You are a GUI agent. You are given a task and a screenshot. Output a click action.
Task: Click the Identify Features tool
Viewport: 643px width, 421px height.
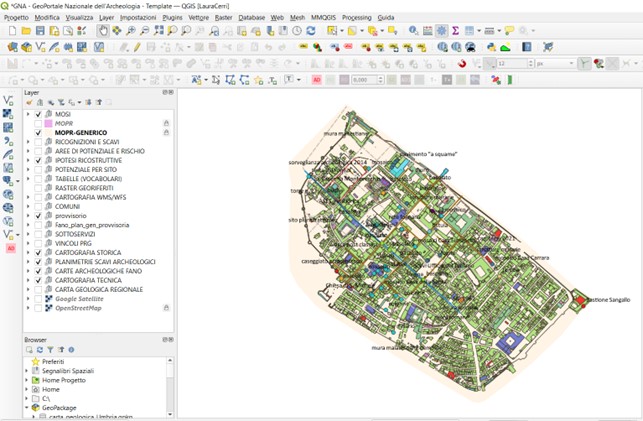pos(413,31)
